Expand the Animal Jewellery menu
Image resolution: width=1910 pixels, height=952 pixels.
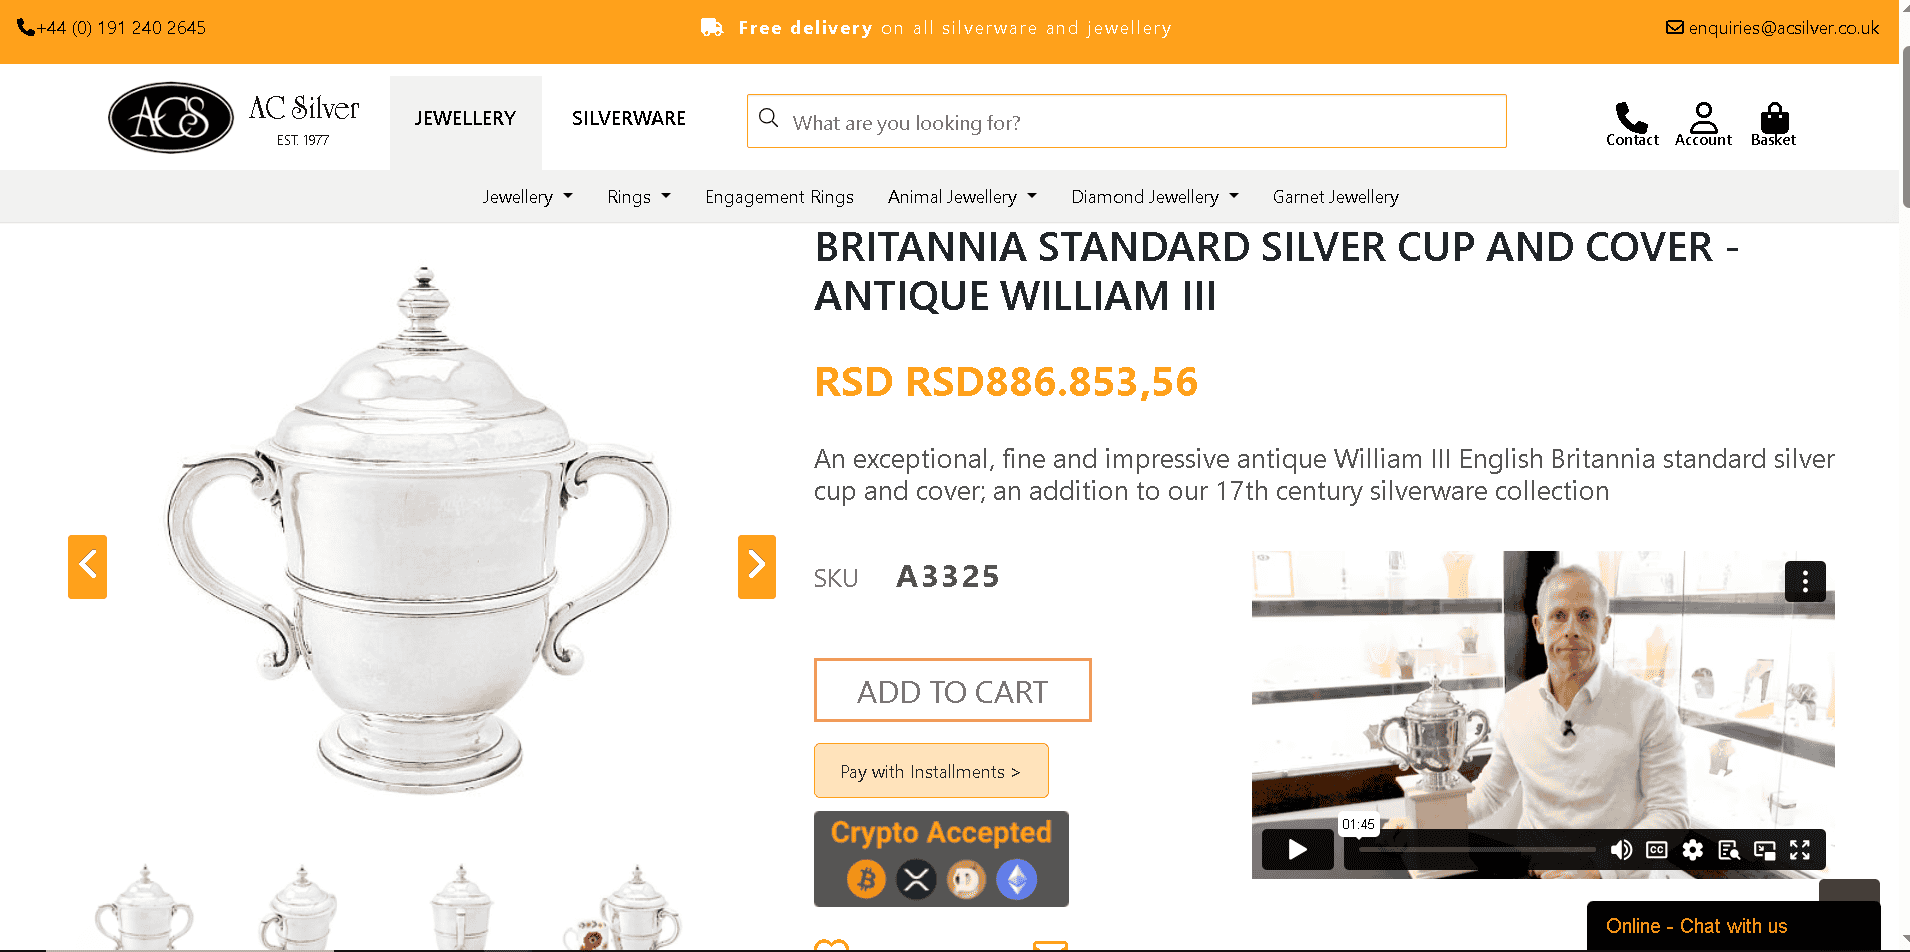961,196
